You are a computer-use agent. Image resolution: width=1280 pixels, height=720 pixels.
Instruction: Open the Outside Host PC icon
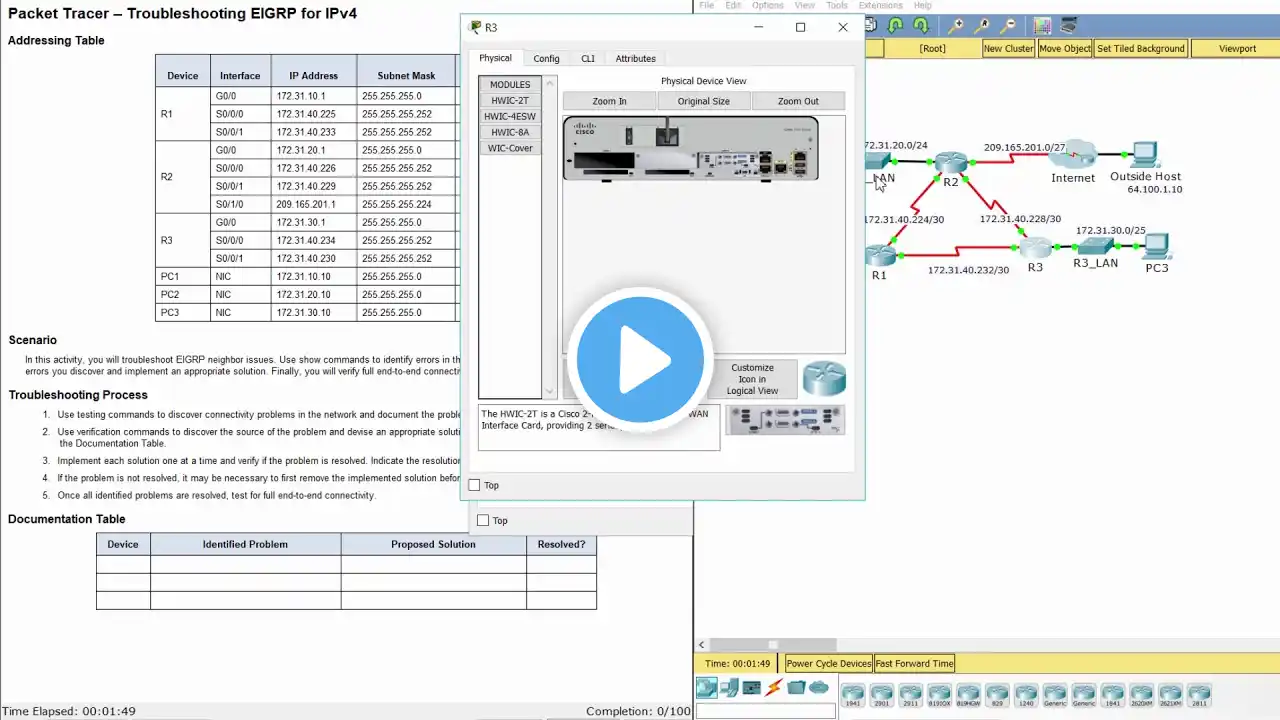1144,155
